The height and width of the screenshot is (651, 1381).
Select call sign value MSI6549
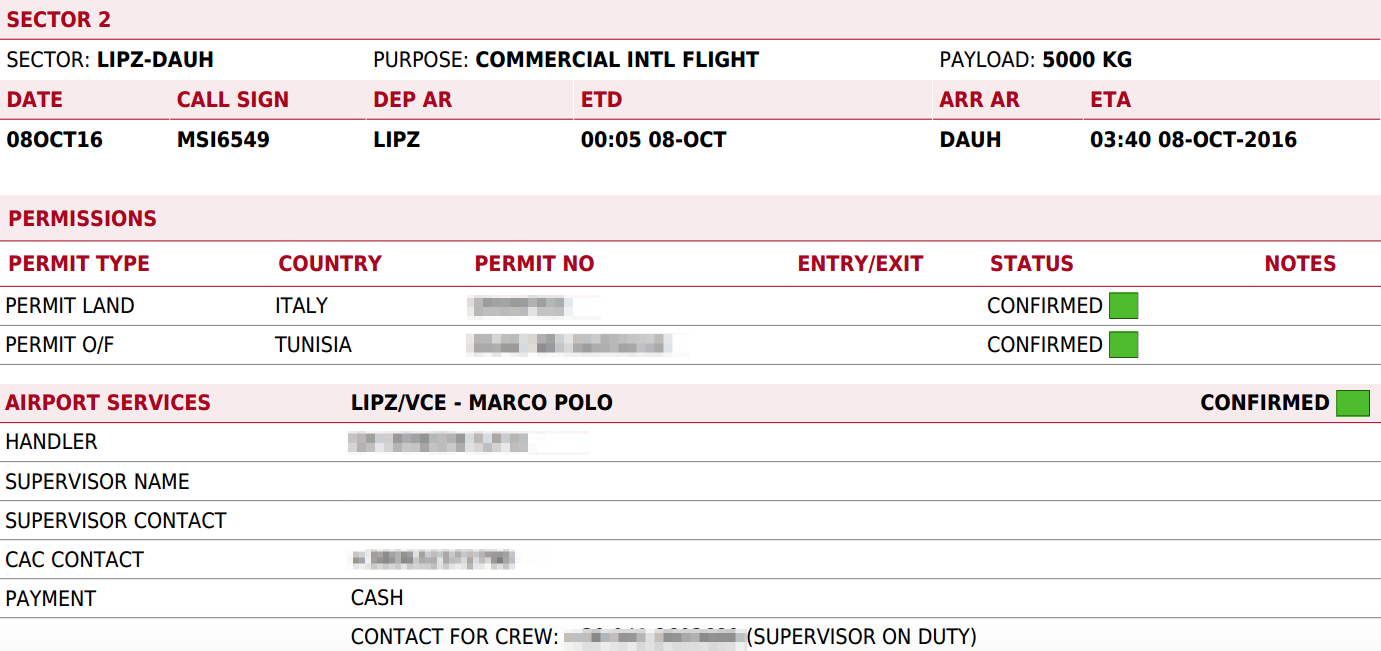pos(223,140)
